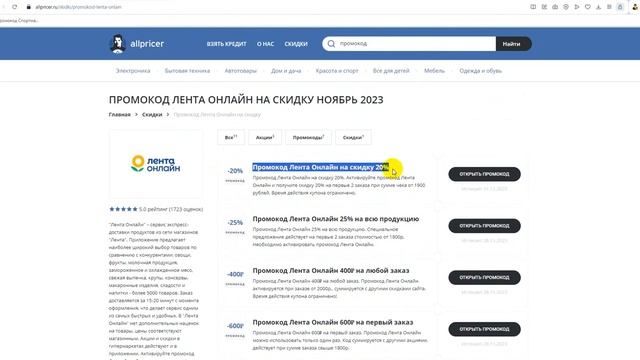Click ОТКРЫТЬ ПРОМОКОД for the -400₽ offer
The height and width of the screenshot is (360, 640).
click(x=484, y=278)
